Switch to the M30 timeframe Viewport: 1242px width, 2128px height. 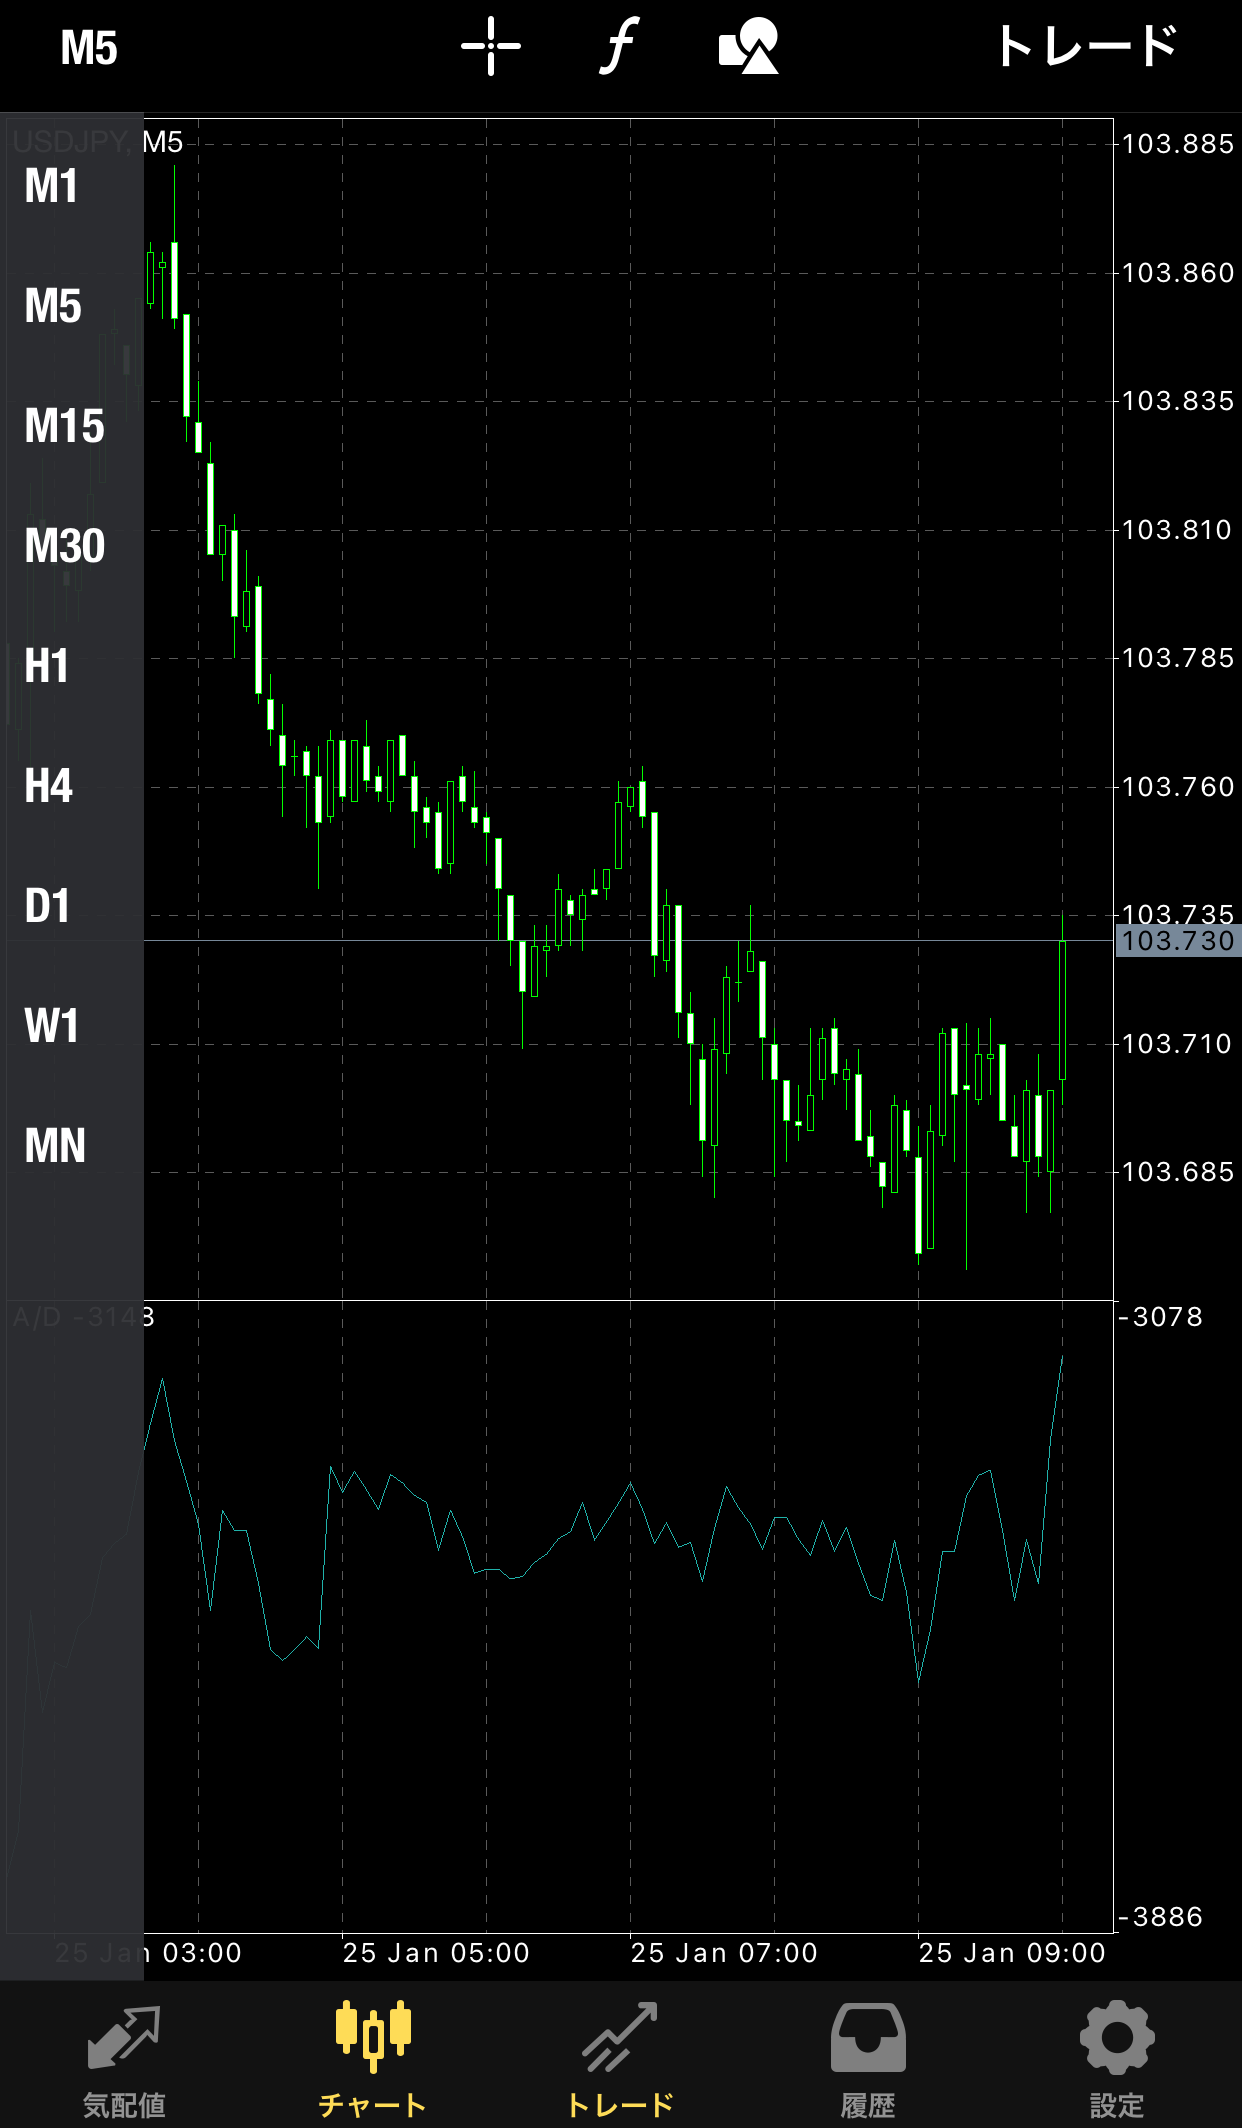[x=65, y=546]
